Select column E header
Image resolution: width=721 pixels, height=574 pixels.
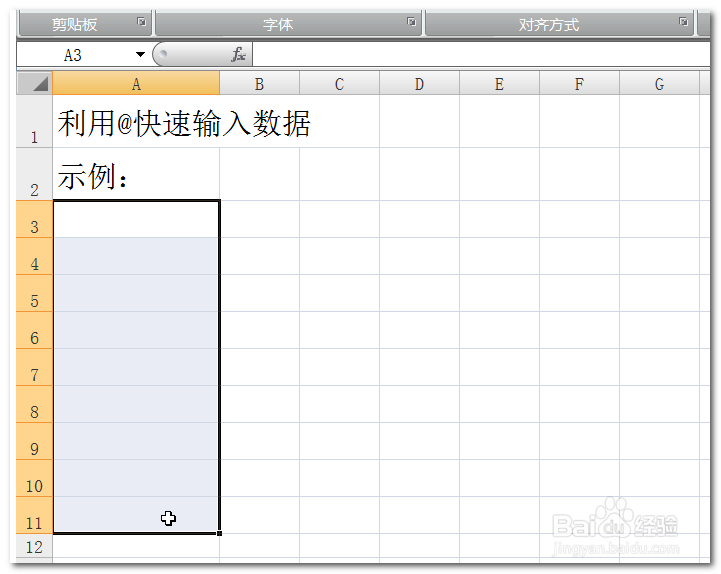click(499, 84)
